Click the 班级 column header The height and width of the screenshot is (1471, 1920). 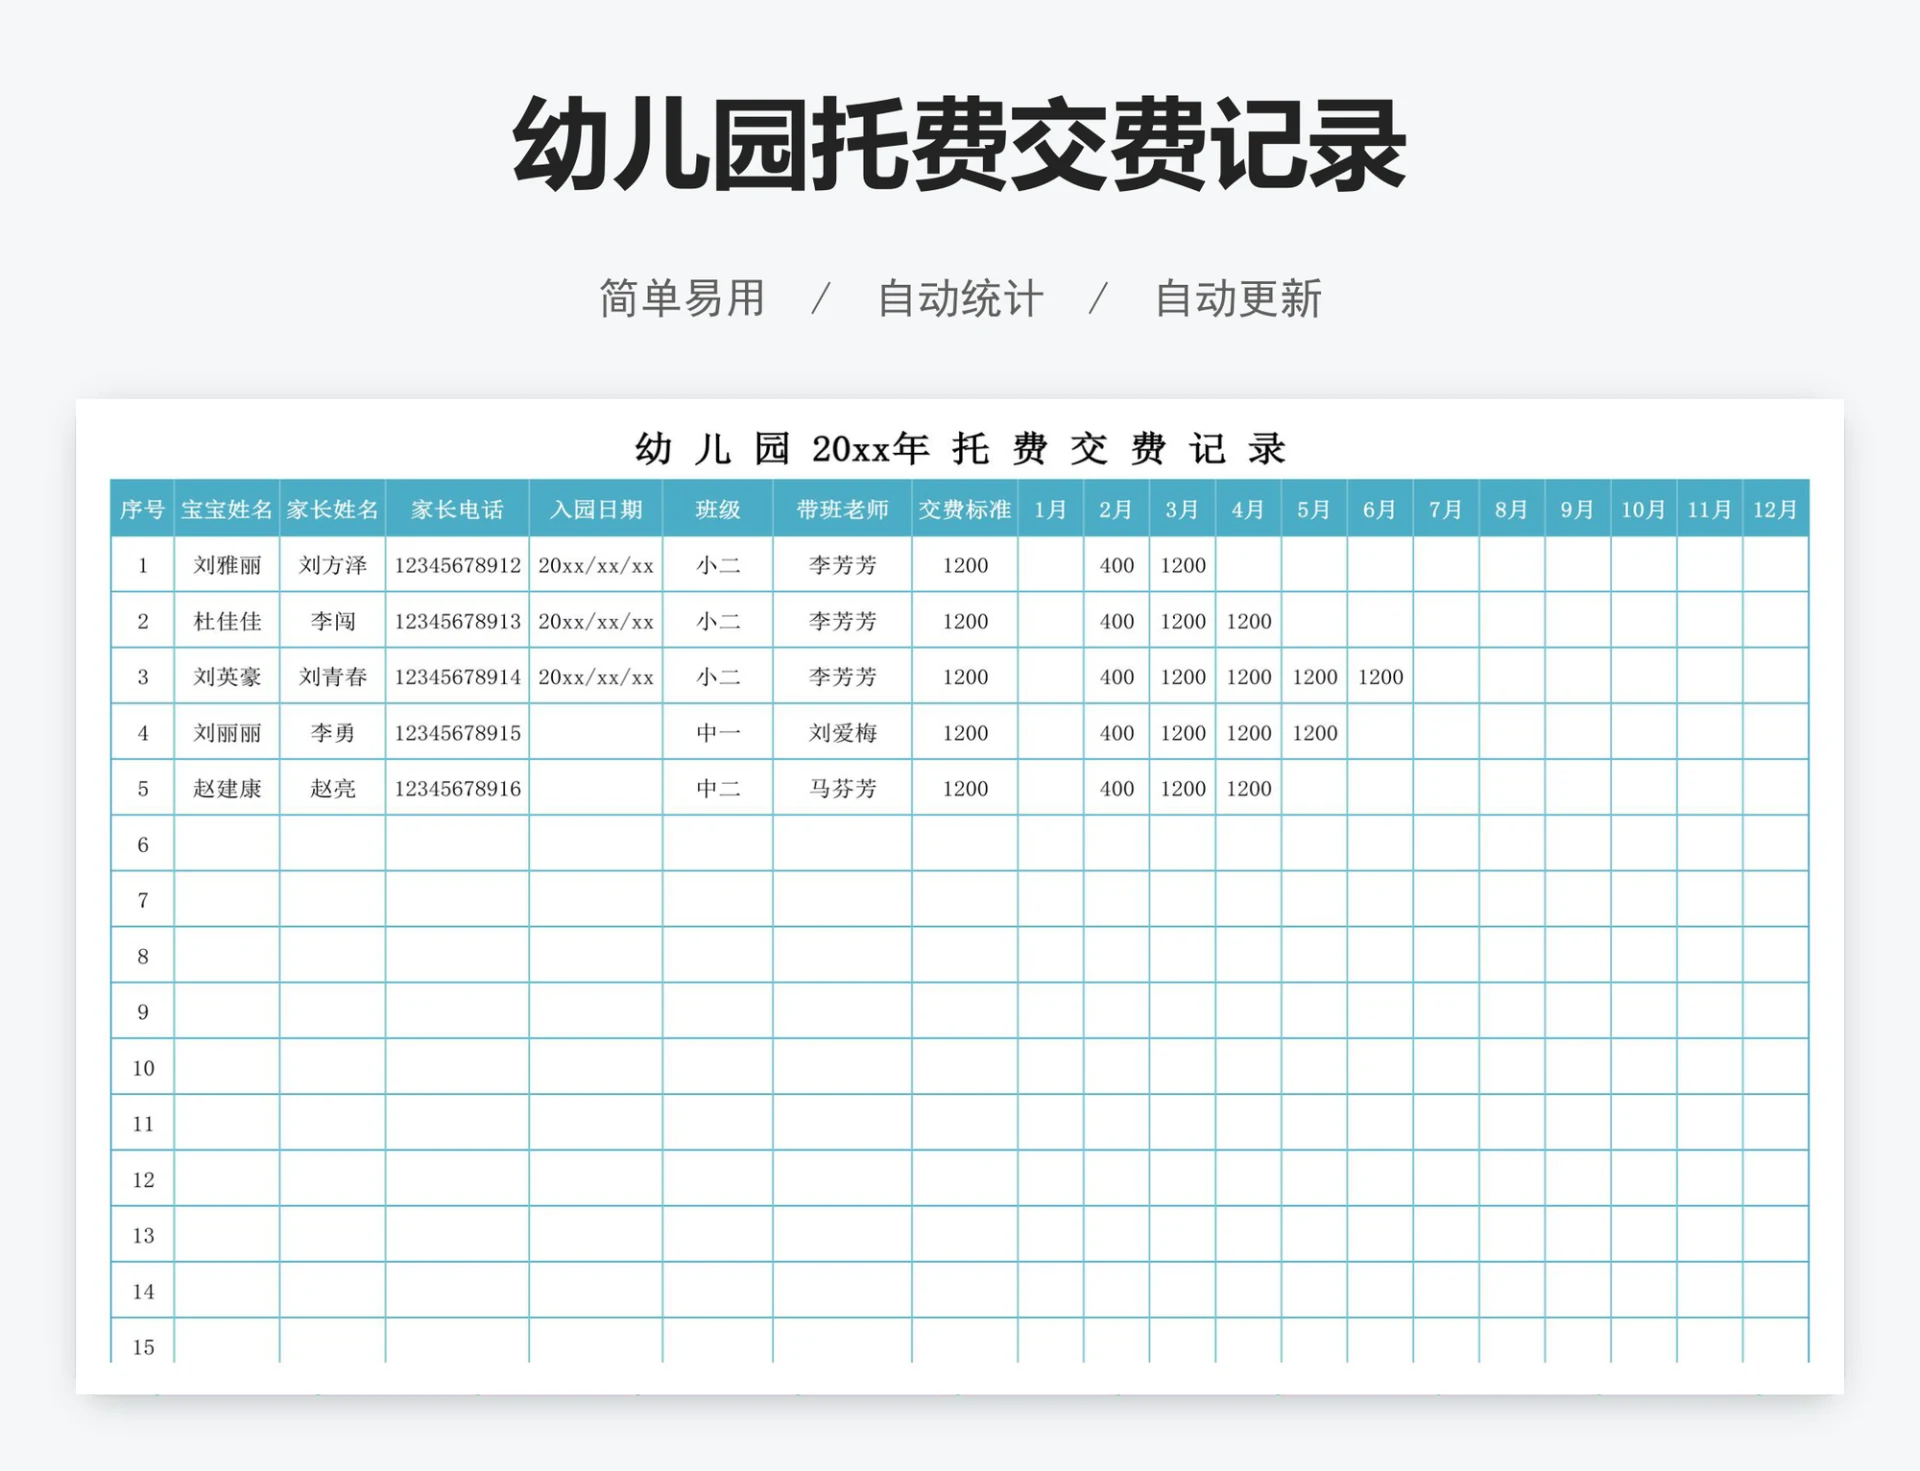pos(718,509)
